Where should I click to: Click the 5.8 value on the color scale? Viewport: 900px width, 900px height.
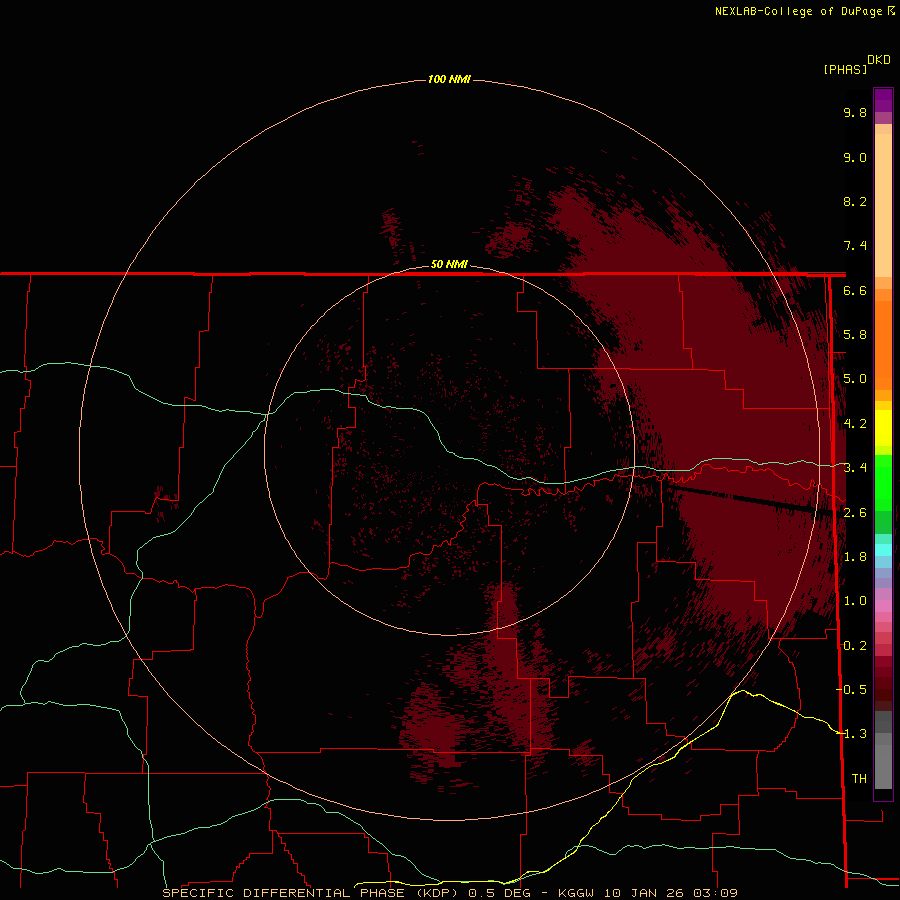[855, 334]
